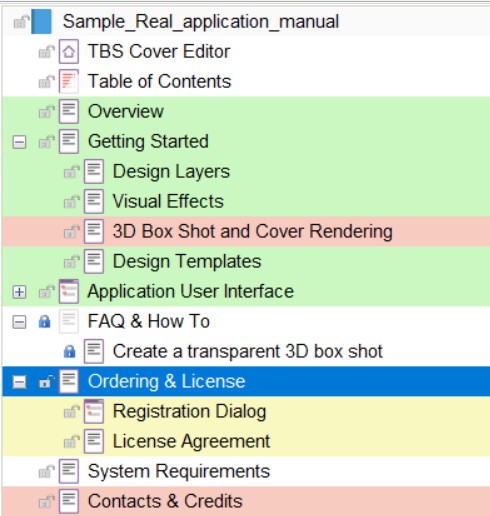This screenshot has width=490, height=516.
Task: Open the System Requirements topic
Action: pos(179,471)
